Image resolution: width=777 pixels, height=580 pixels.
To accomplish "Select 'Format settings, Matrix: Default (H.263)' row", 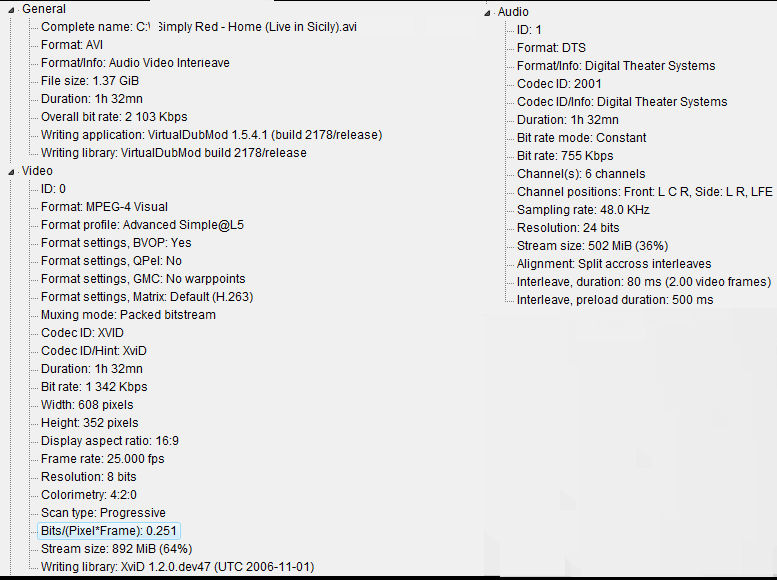I will tap(147, 297).
